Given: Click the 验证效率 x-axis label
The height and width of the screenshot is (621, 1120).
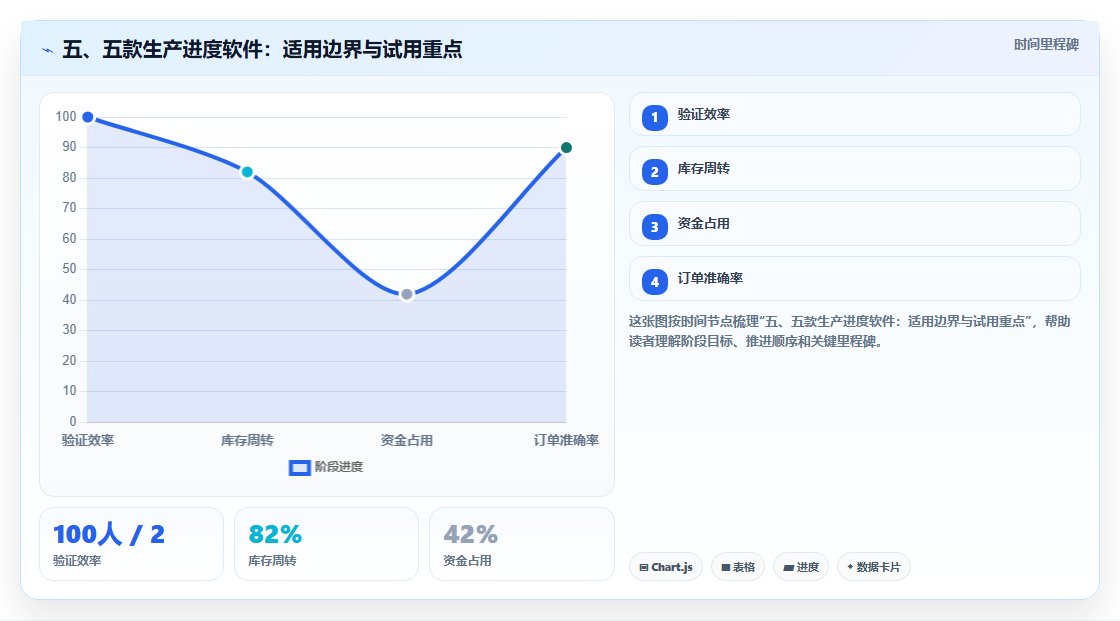Looking at the screenshot, I should [88, 441].
